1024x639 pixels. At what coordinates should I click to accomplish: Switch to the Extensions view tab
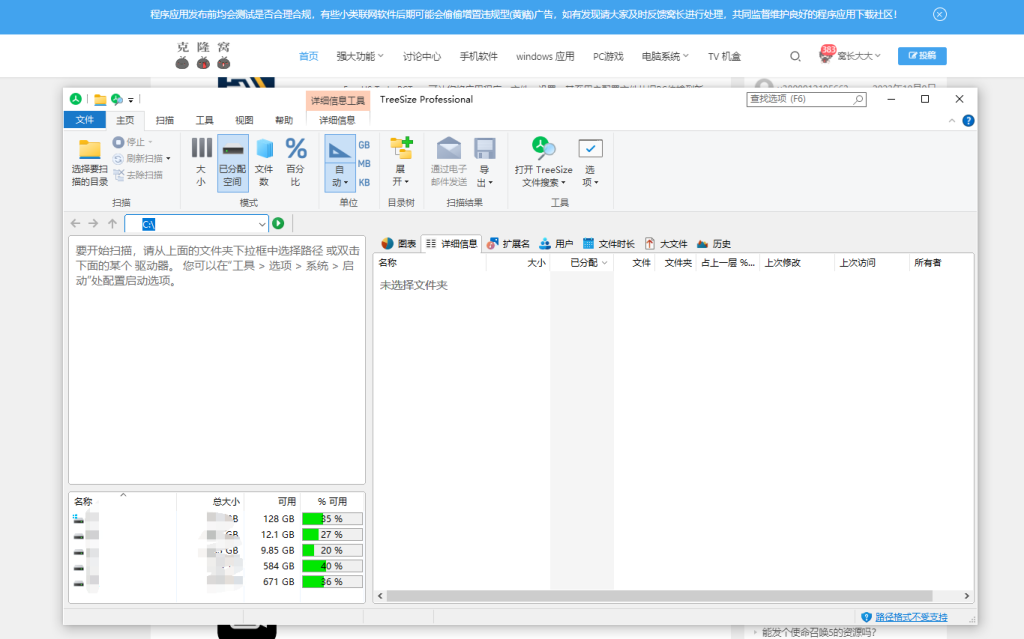[508, 244]
